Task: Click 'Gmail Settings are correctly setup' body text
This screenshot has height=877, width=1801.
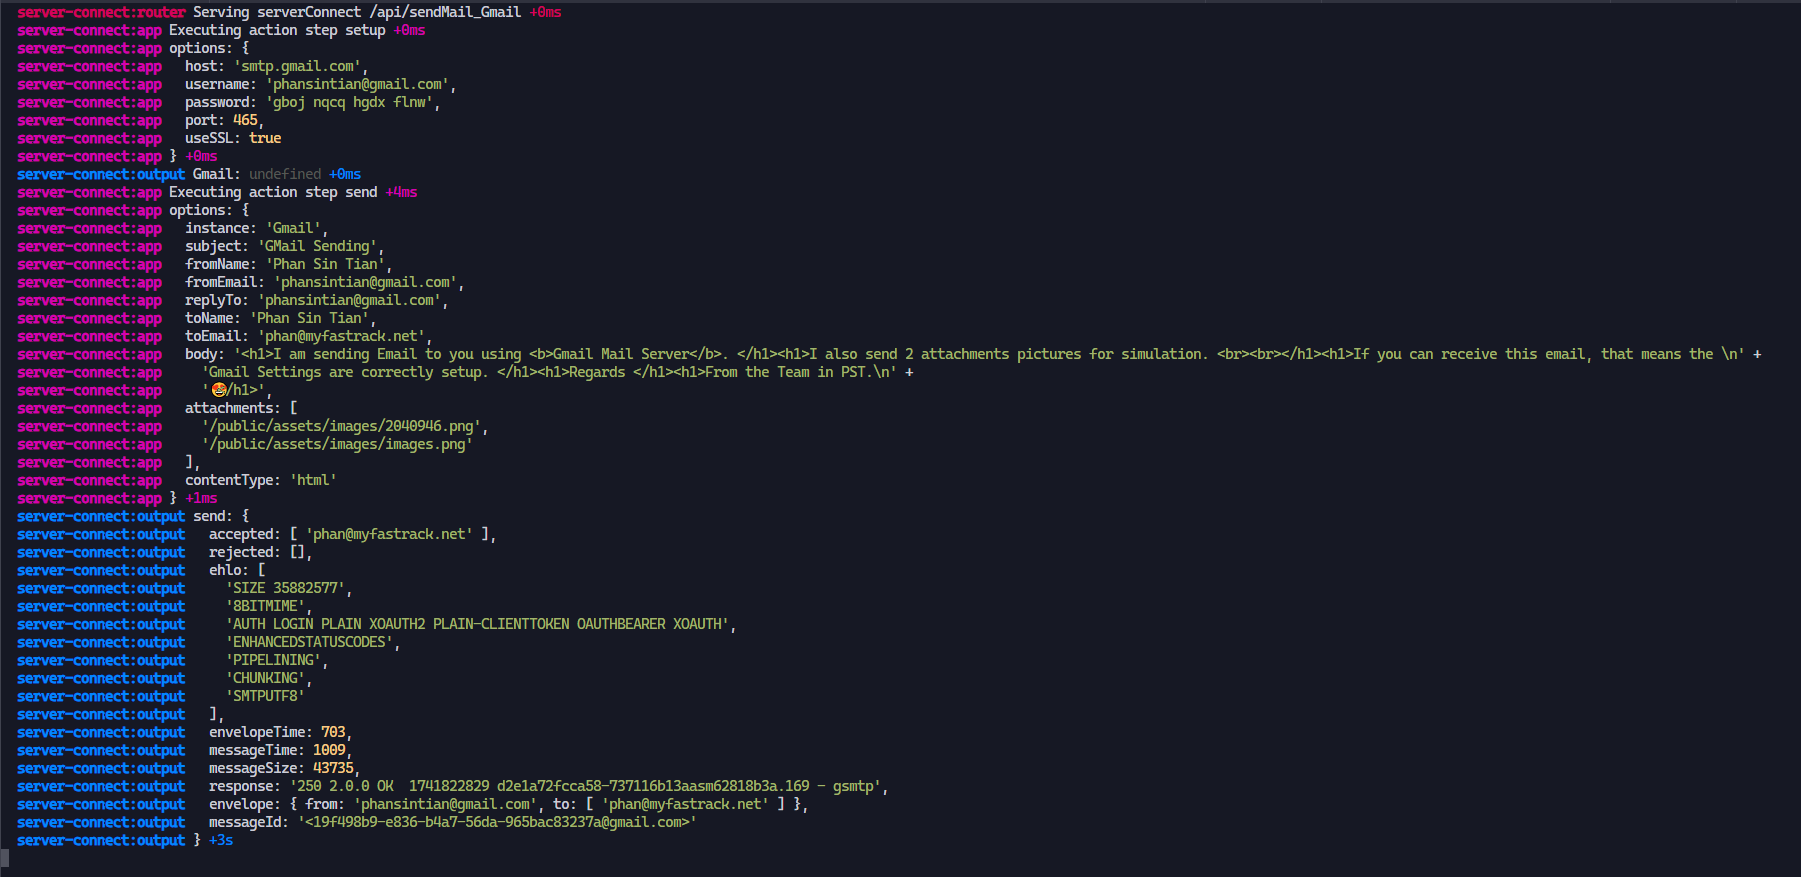Action: pos(346,372)
